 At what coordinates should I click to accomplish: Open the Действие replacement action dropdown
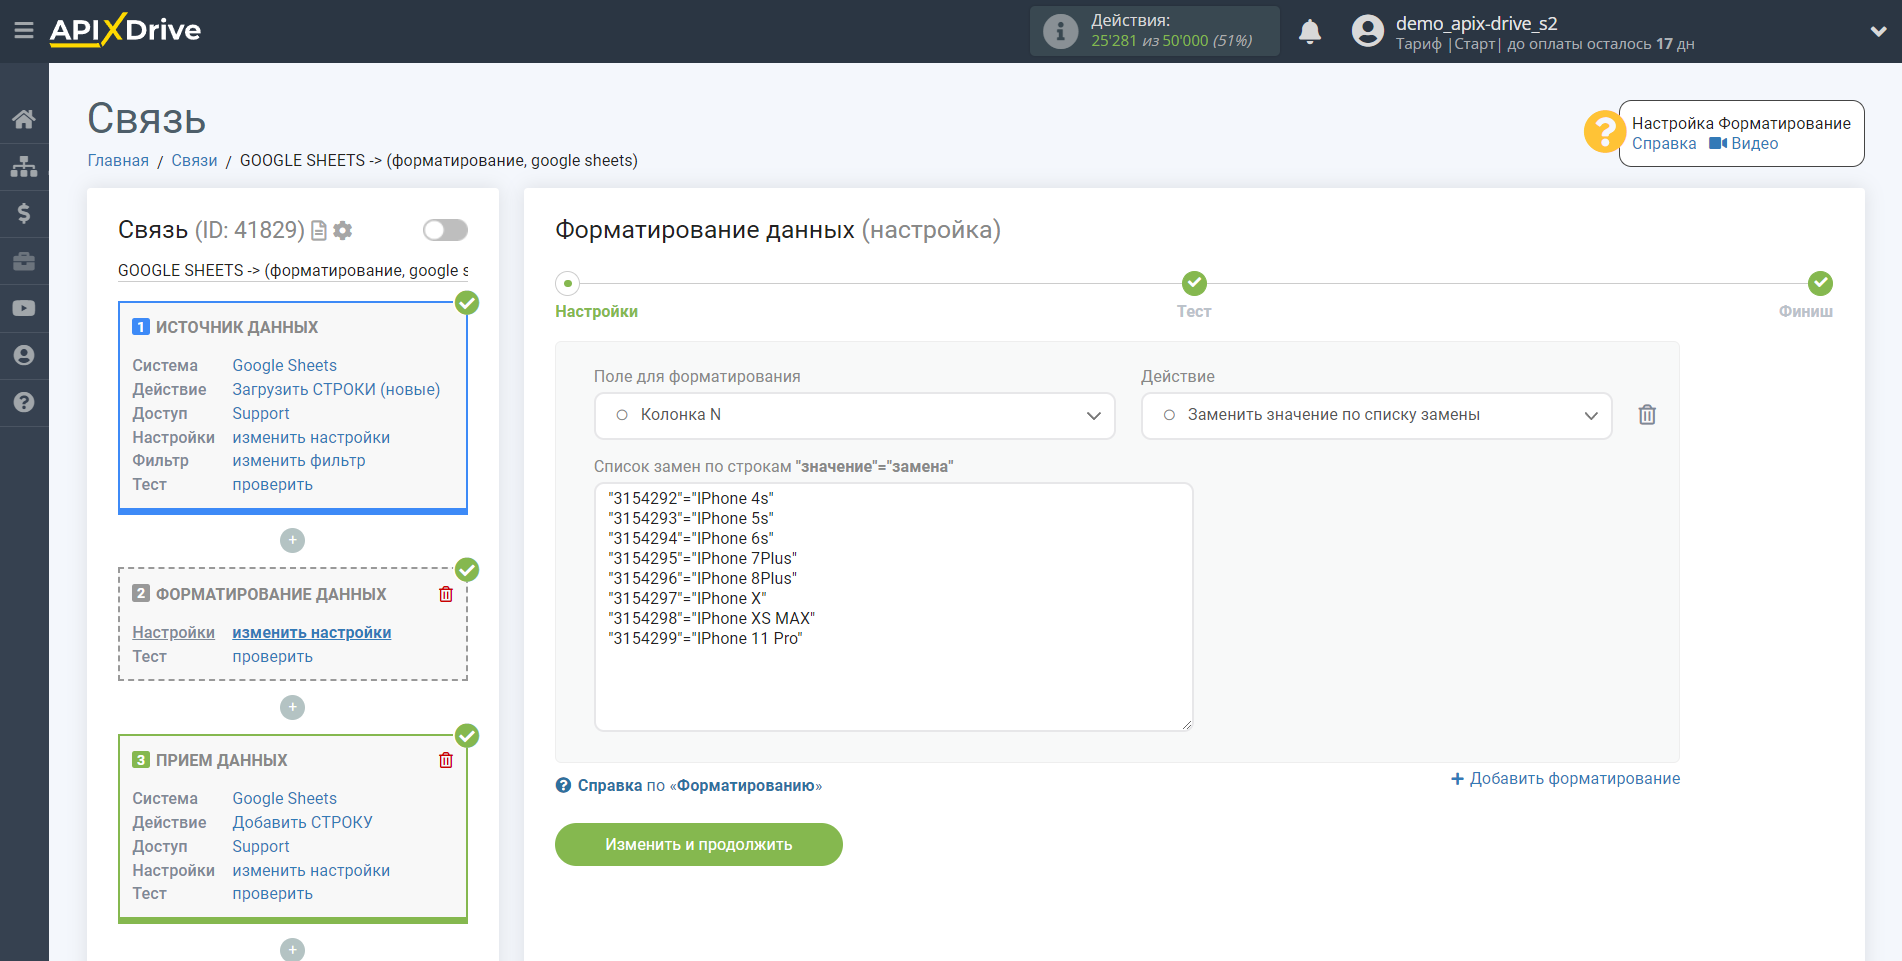click(x=1376, y=415)
